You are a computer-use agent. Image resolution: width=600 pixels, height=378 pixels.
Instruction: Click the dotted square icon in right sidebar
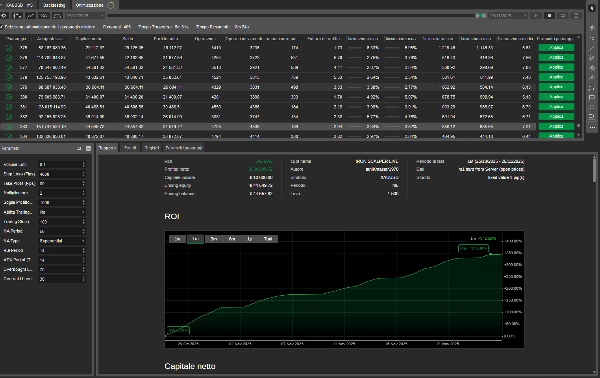(592, 108)
